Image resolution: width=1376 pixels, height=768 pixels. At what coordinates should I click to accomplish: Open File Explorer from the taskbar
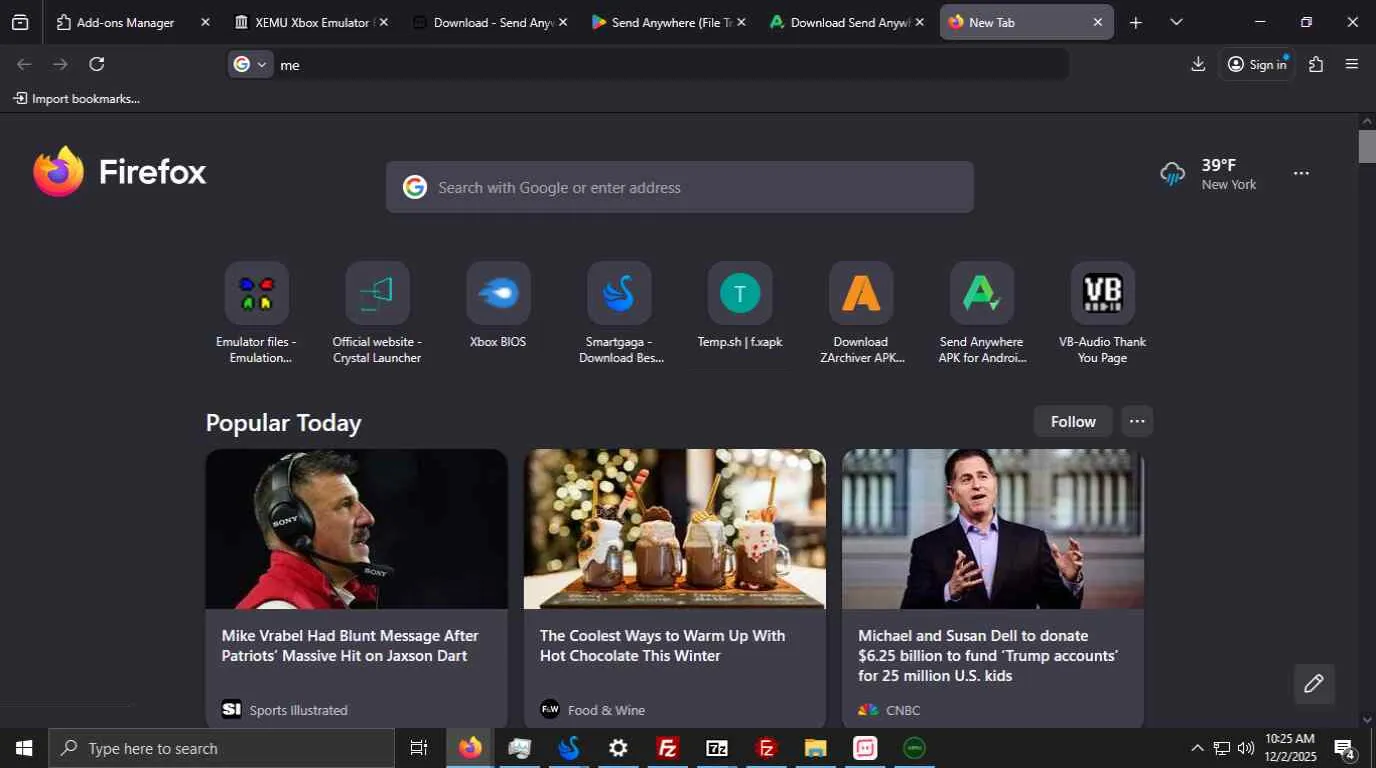pyautogui.click(x=816, y=748)
